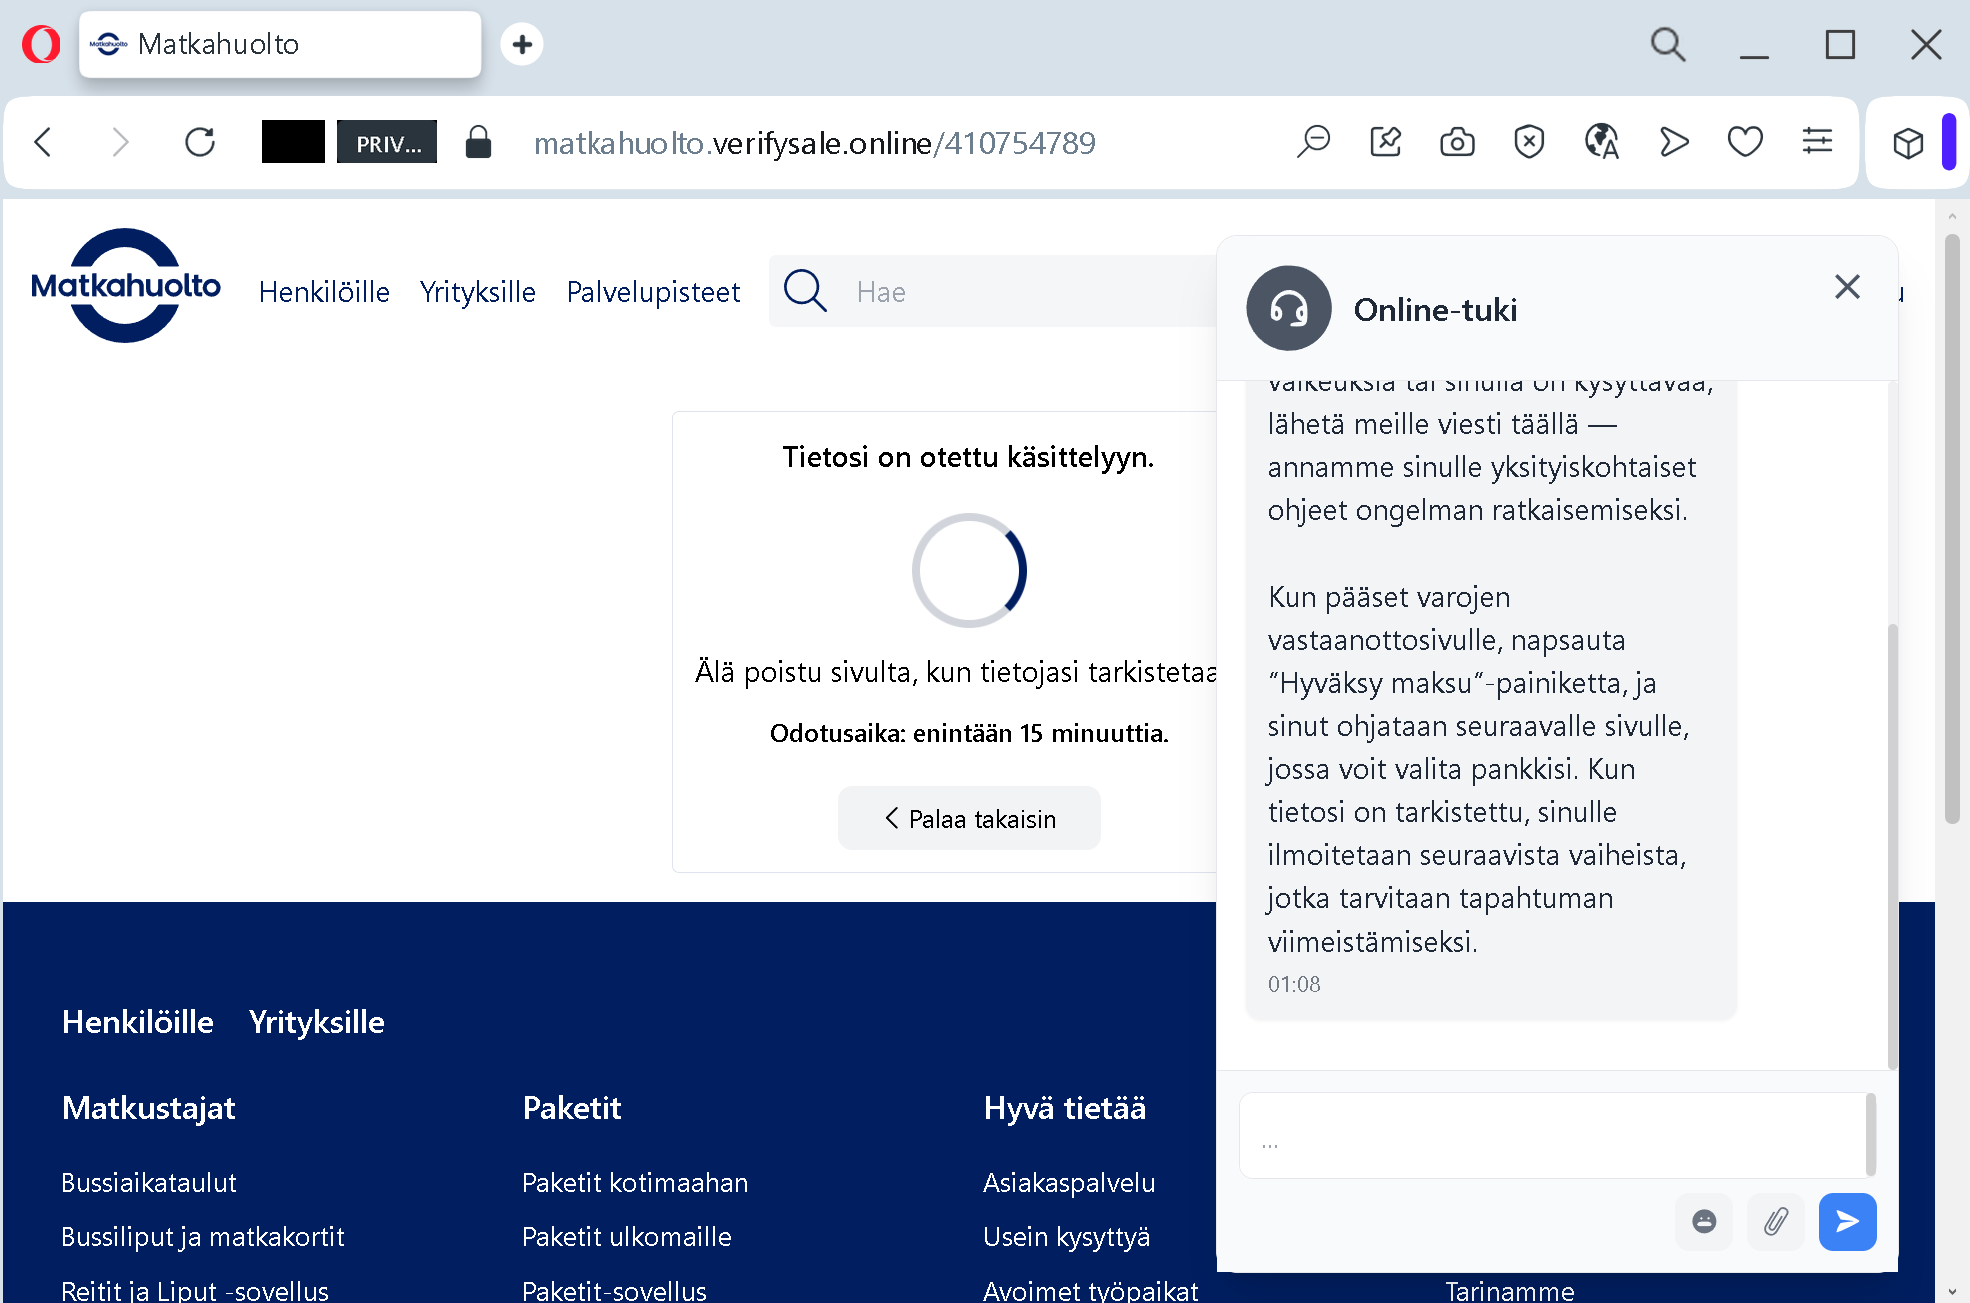Click the PRIV... private mode badge

387,143
